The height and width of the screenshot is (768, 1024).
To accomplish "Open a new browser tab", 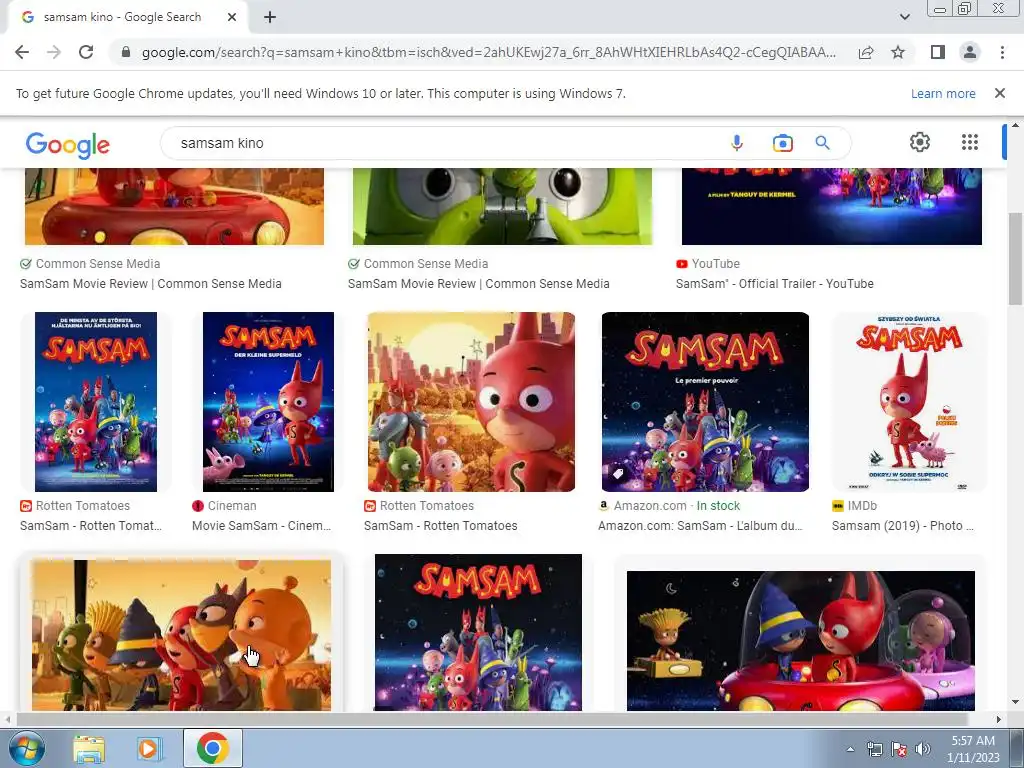I will [x=270, y=18].
